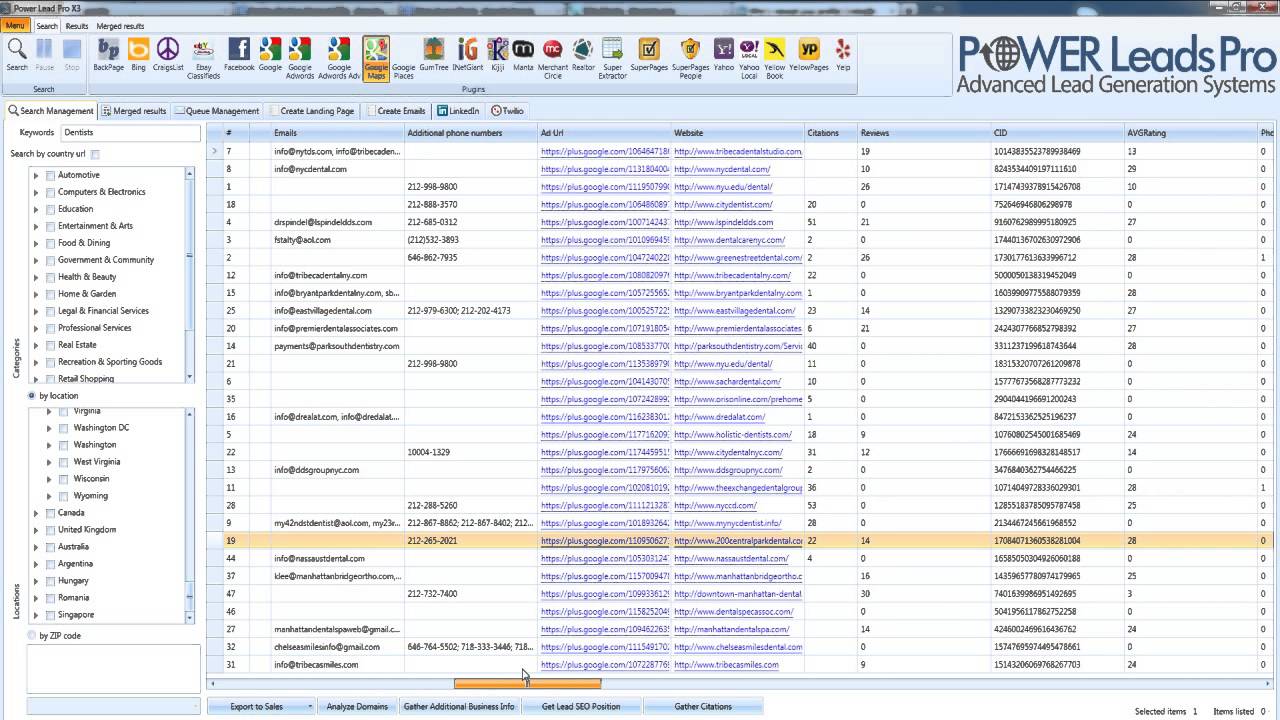Select the Ebay Classifieds plugin

[x=203, y=58]
